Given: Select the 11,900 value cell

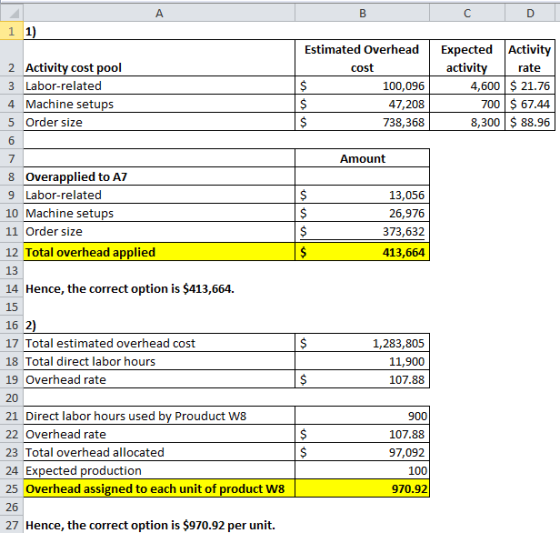Looking at the screenshot, I should (362, 361).
